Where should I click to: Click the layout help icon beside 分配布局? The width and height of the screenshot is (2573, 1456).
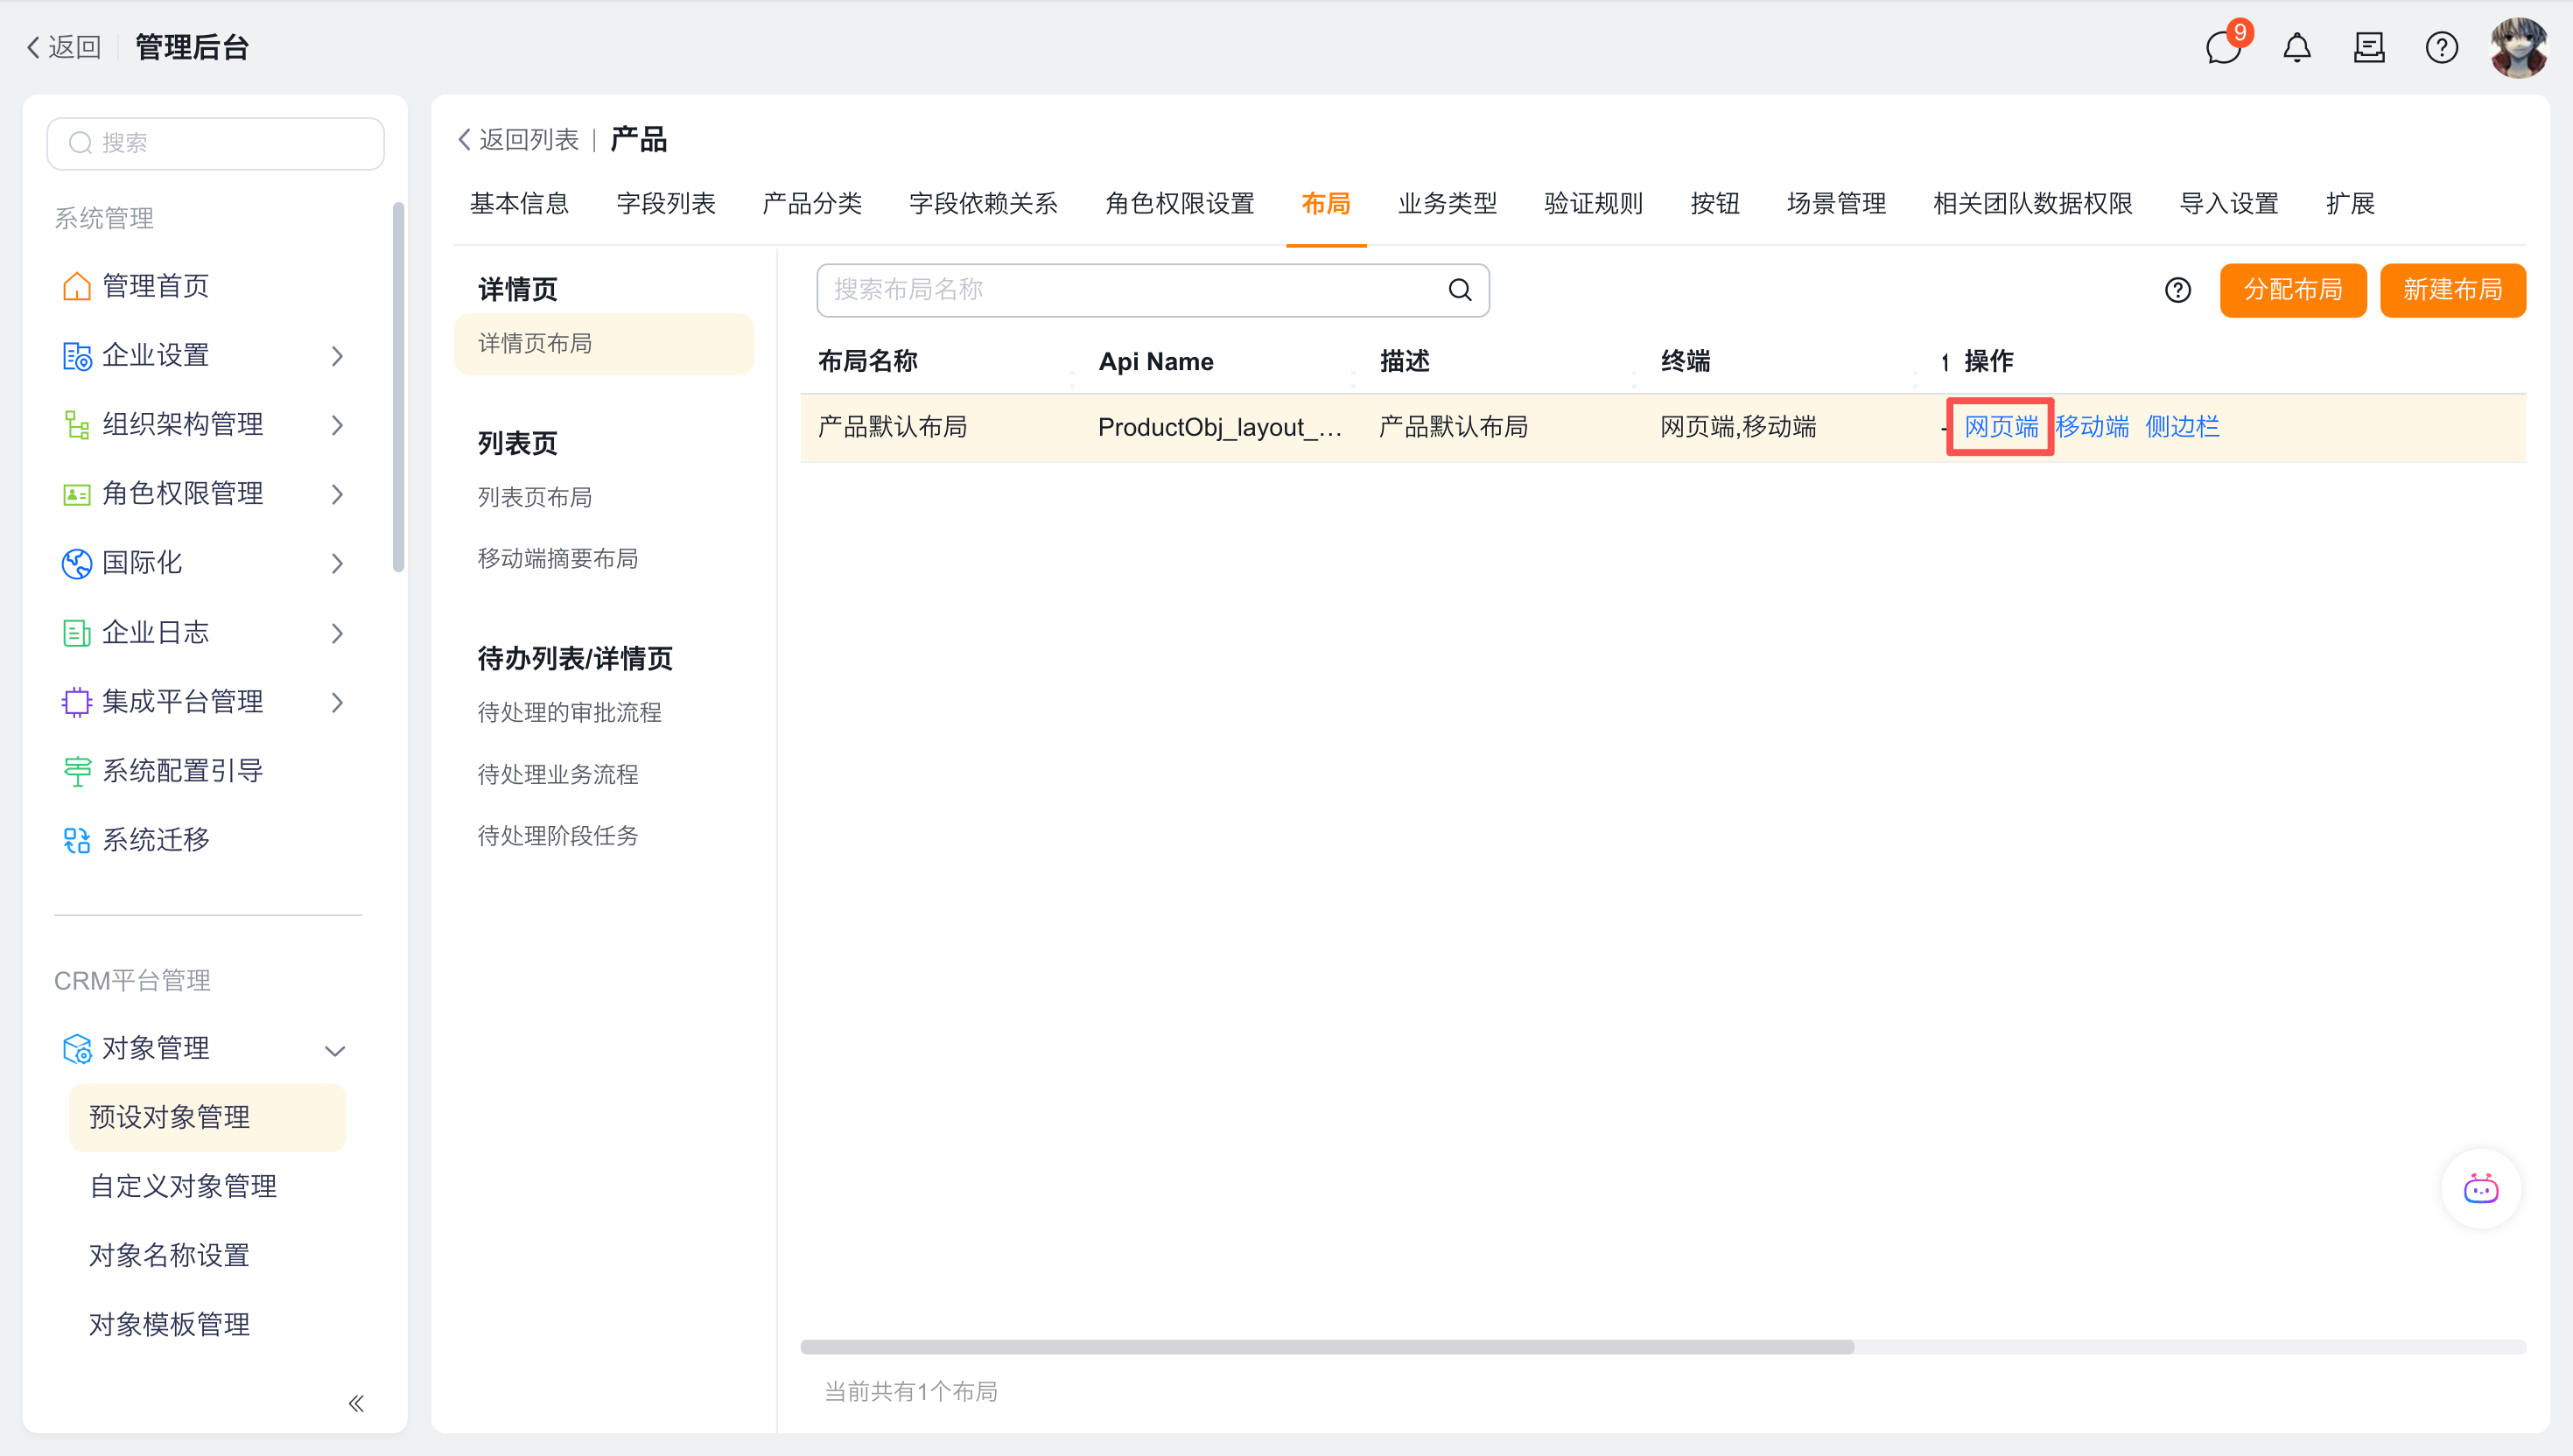click(2177, 290)
